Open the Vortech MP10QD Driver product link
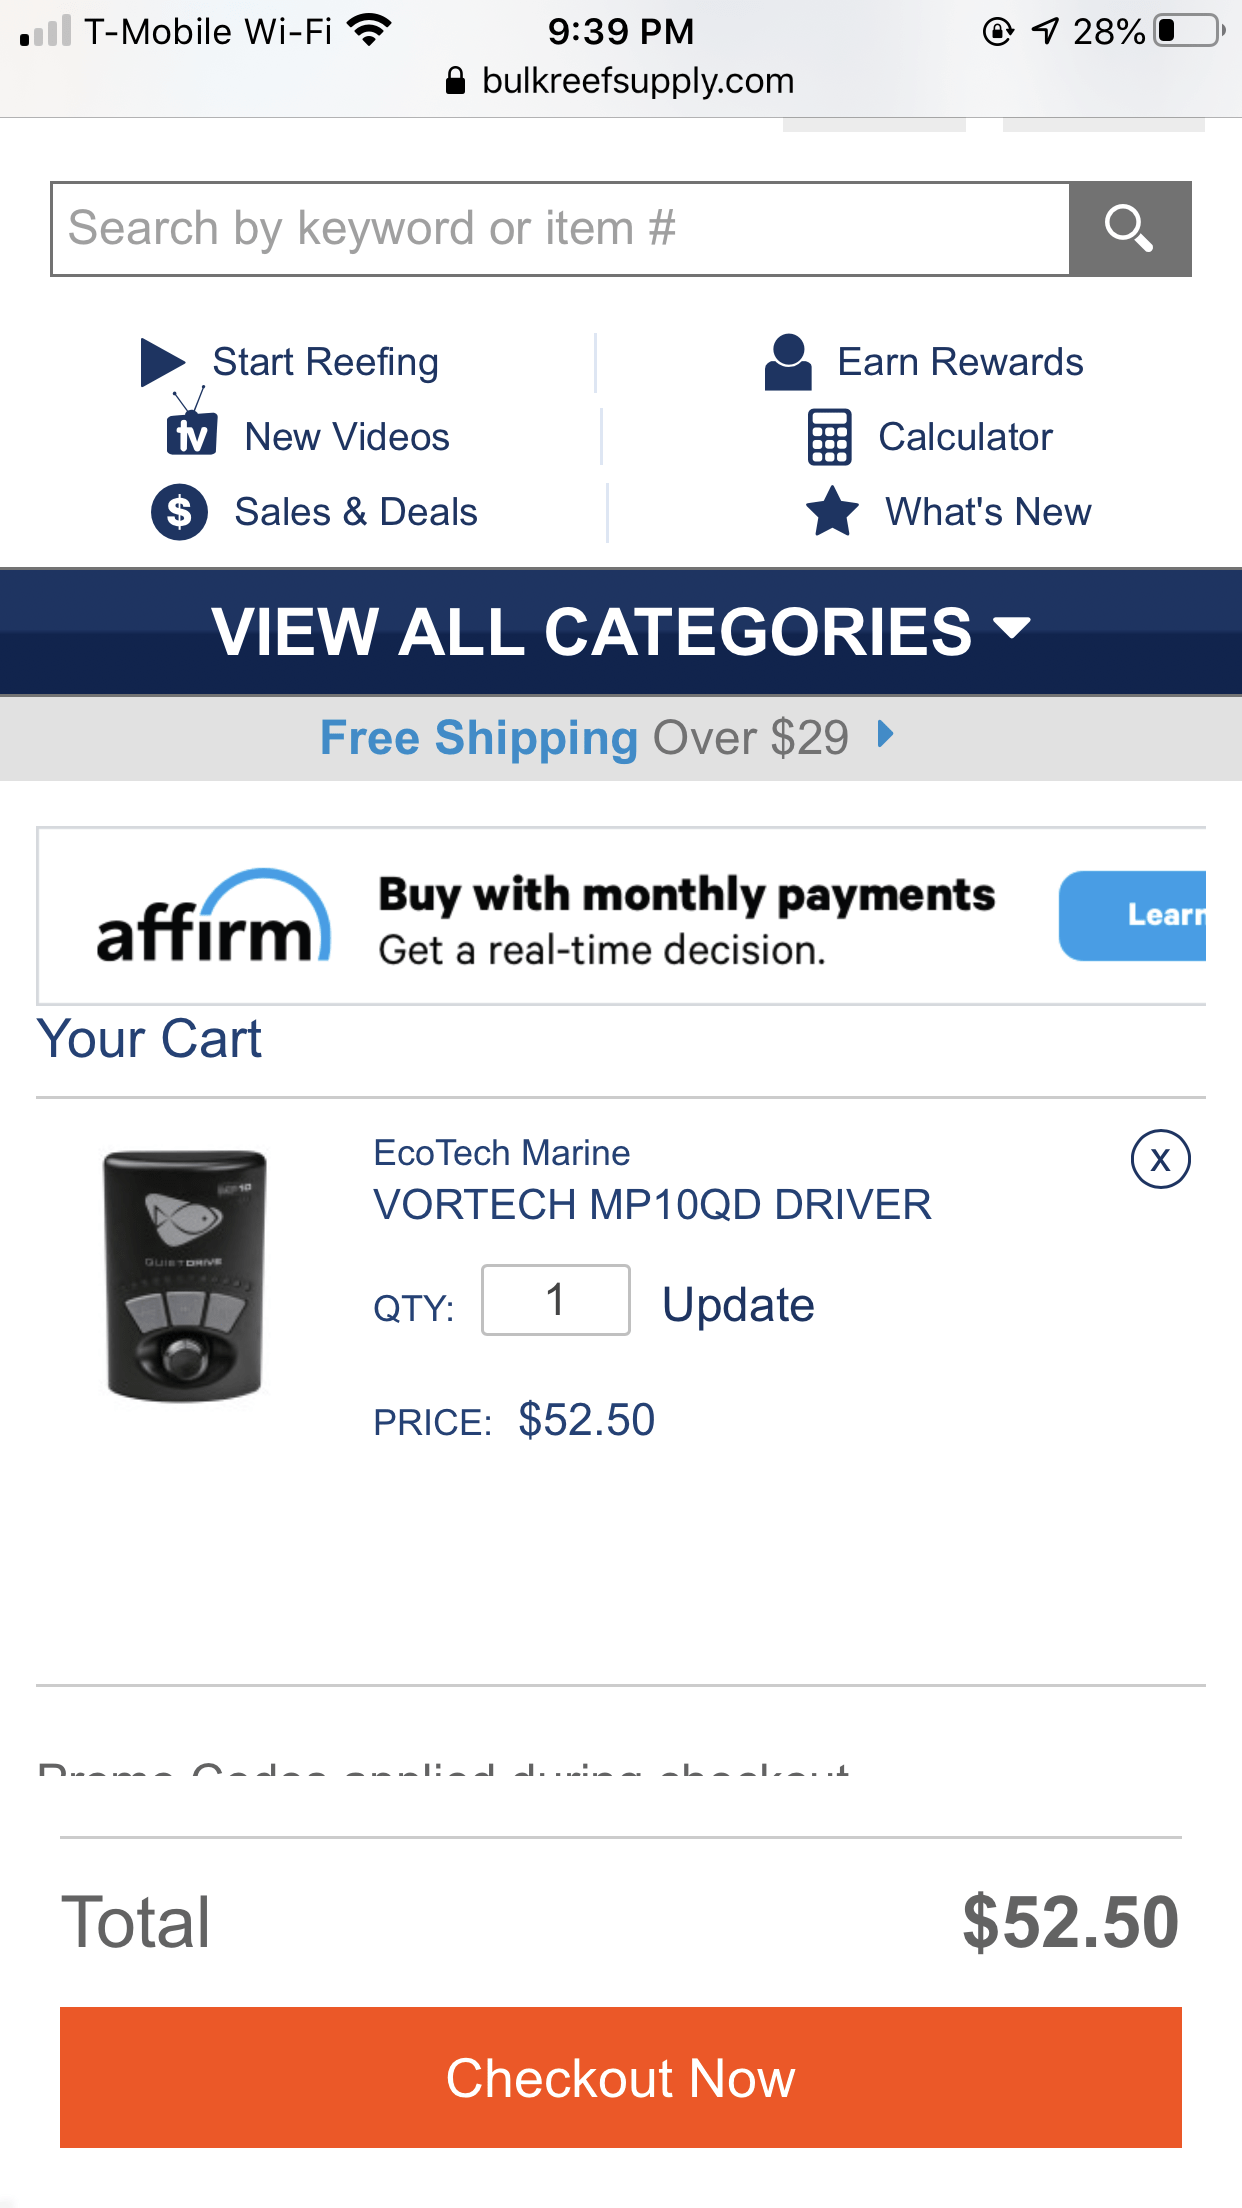This screenshot has width=1242, height=2208. (x=652, y=1205)
